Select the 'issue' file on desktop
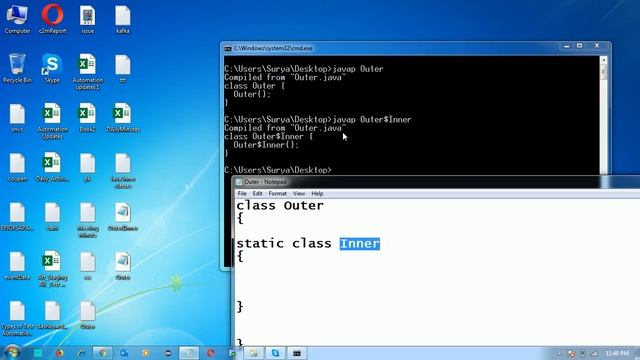 pos(87,19)
